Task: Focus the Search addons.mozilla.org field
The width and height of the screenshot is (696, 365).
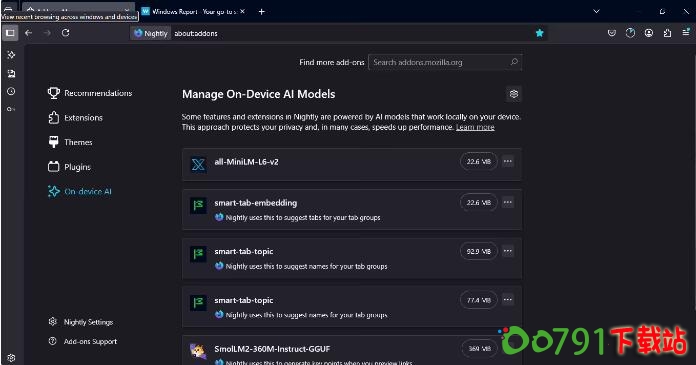Action: coord(445,62)
